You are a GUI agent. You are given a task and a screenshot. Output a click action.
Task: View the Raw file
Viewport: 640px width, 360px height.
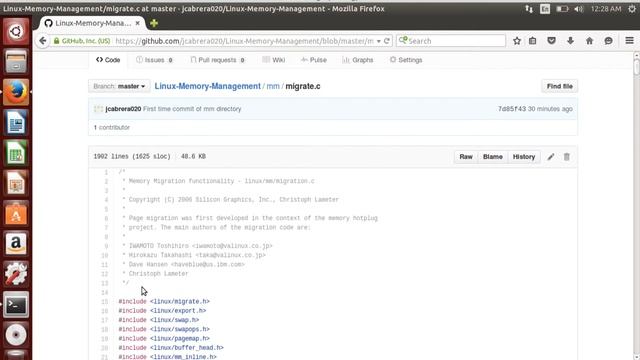[x=466, y=157]
